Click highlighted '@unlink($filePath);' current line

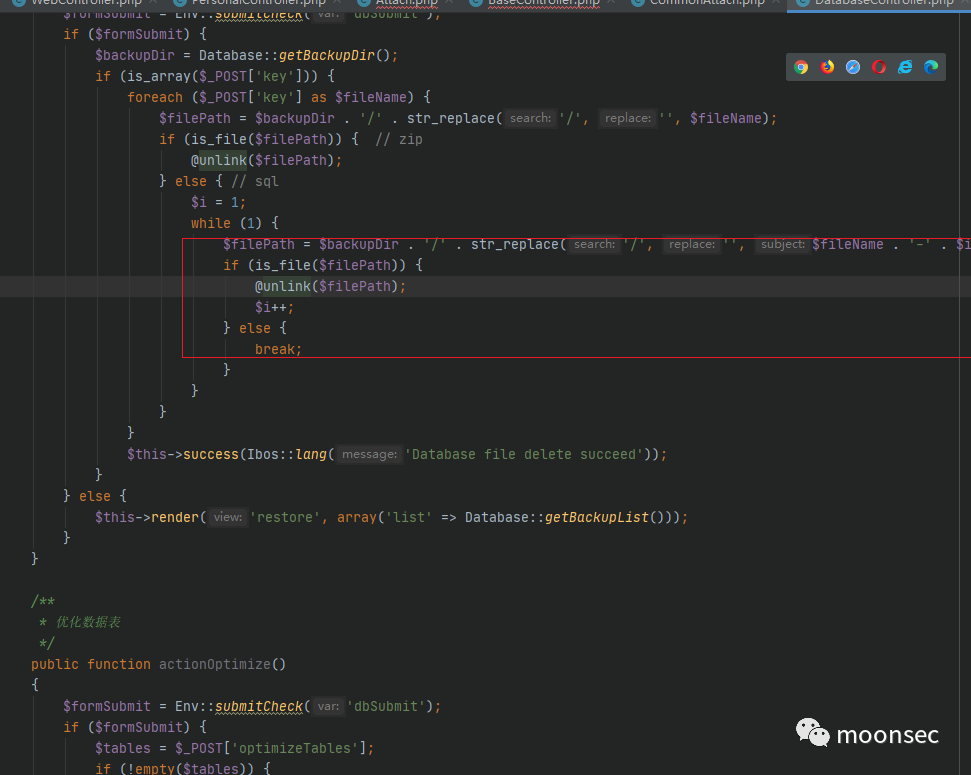[x=330, y=286]
